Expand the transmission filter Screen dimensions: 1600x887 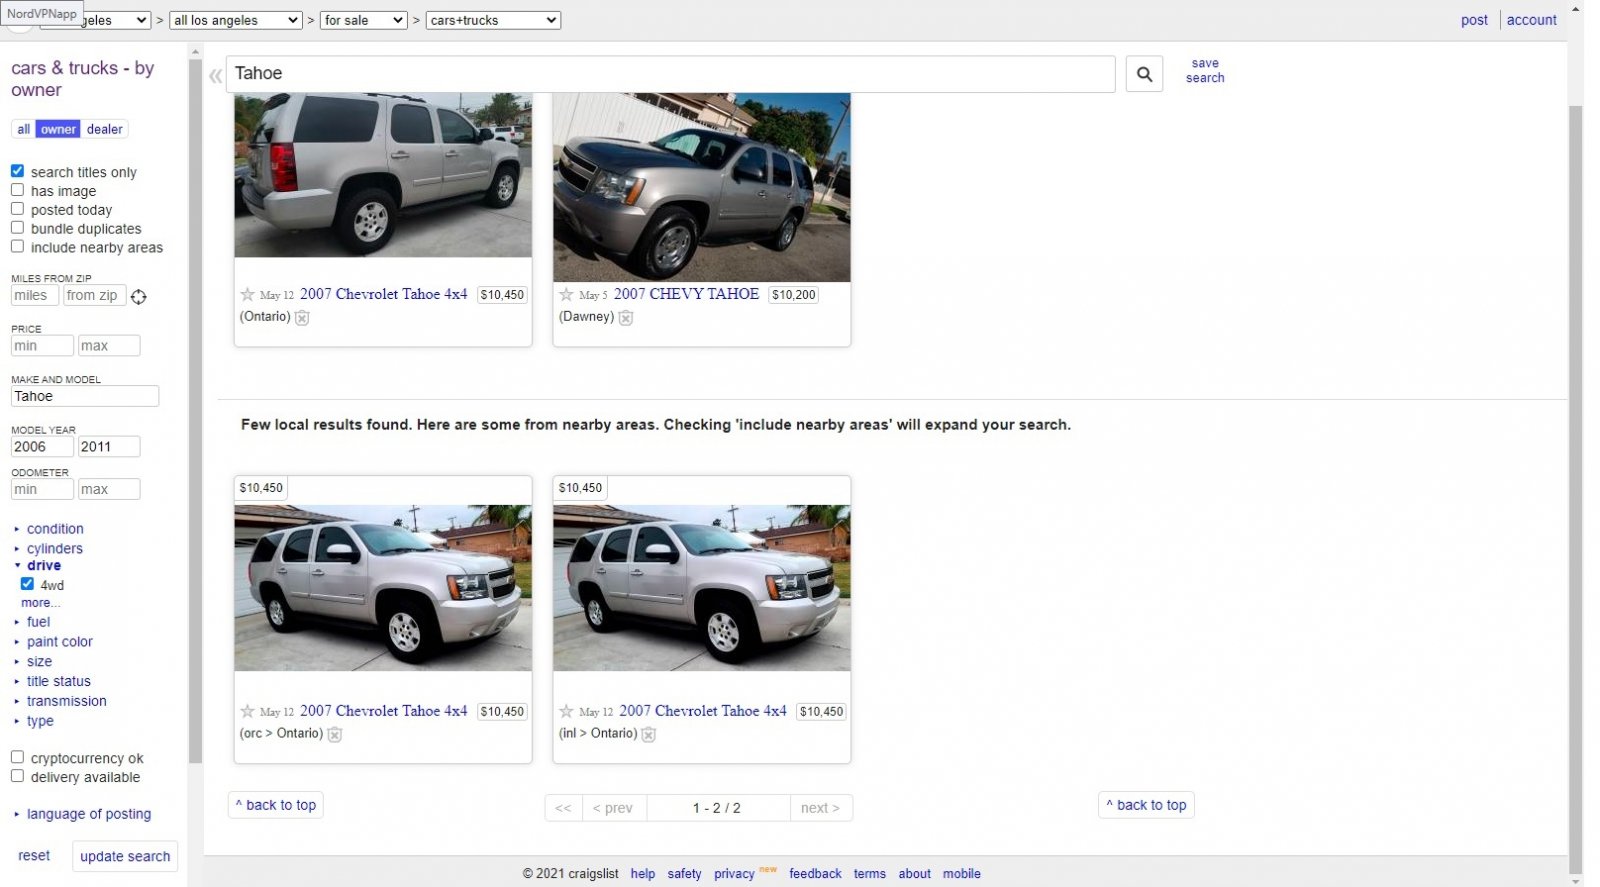(x=66, y=701)
